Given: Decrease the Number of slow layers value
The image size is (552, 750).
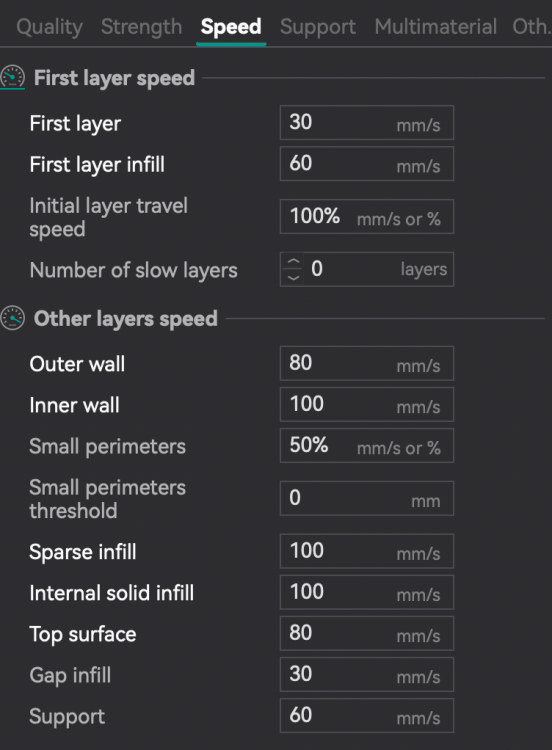Looking at the screenshot, I should coord(293,277).
